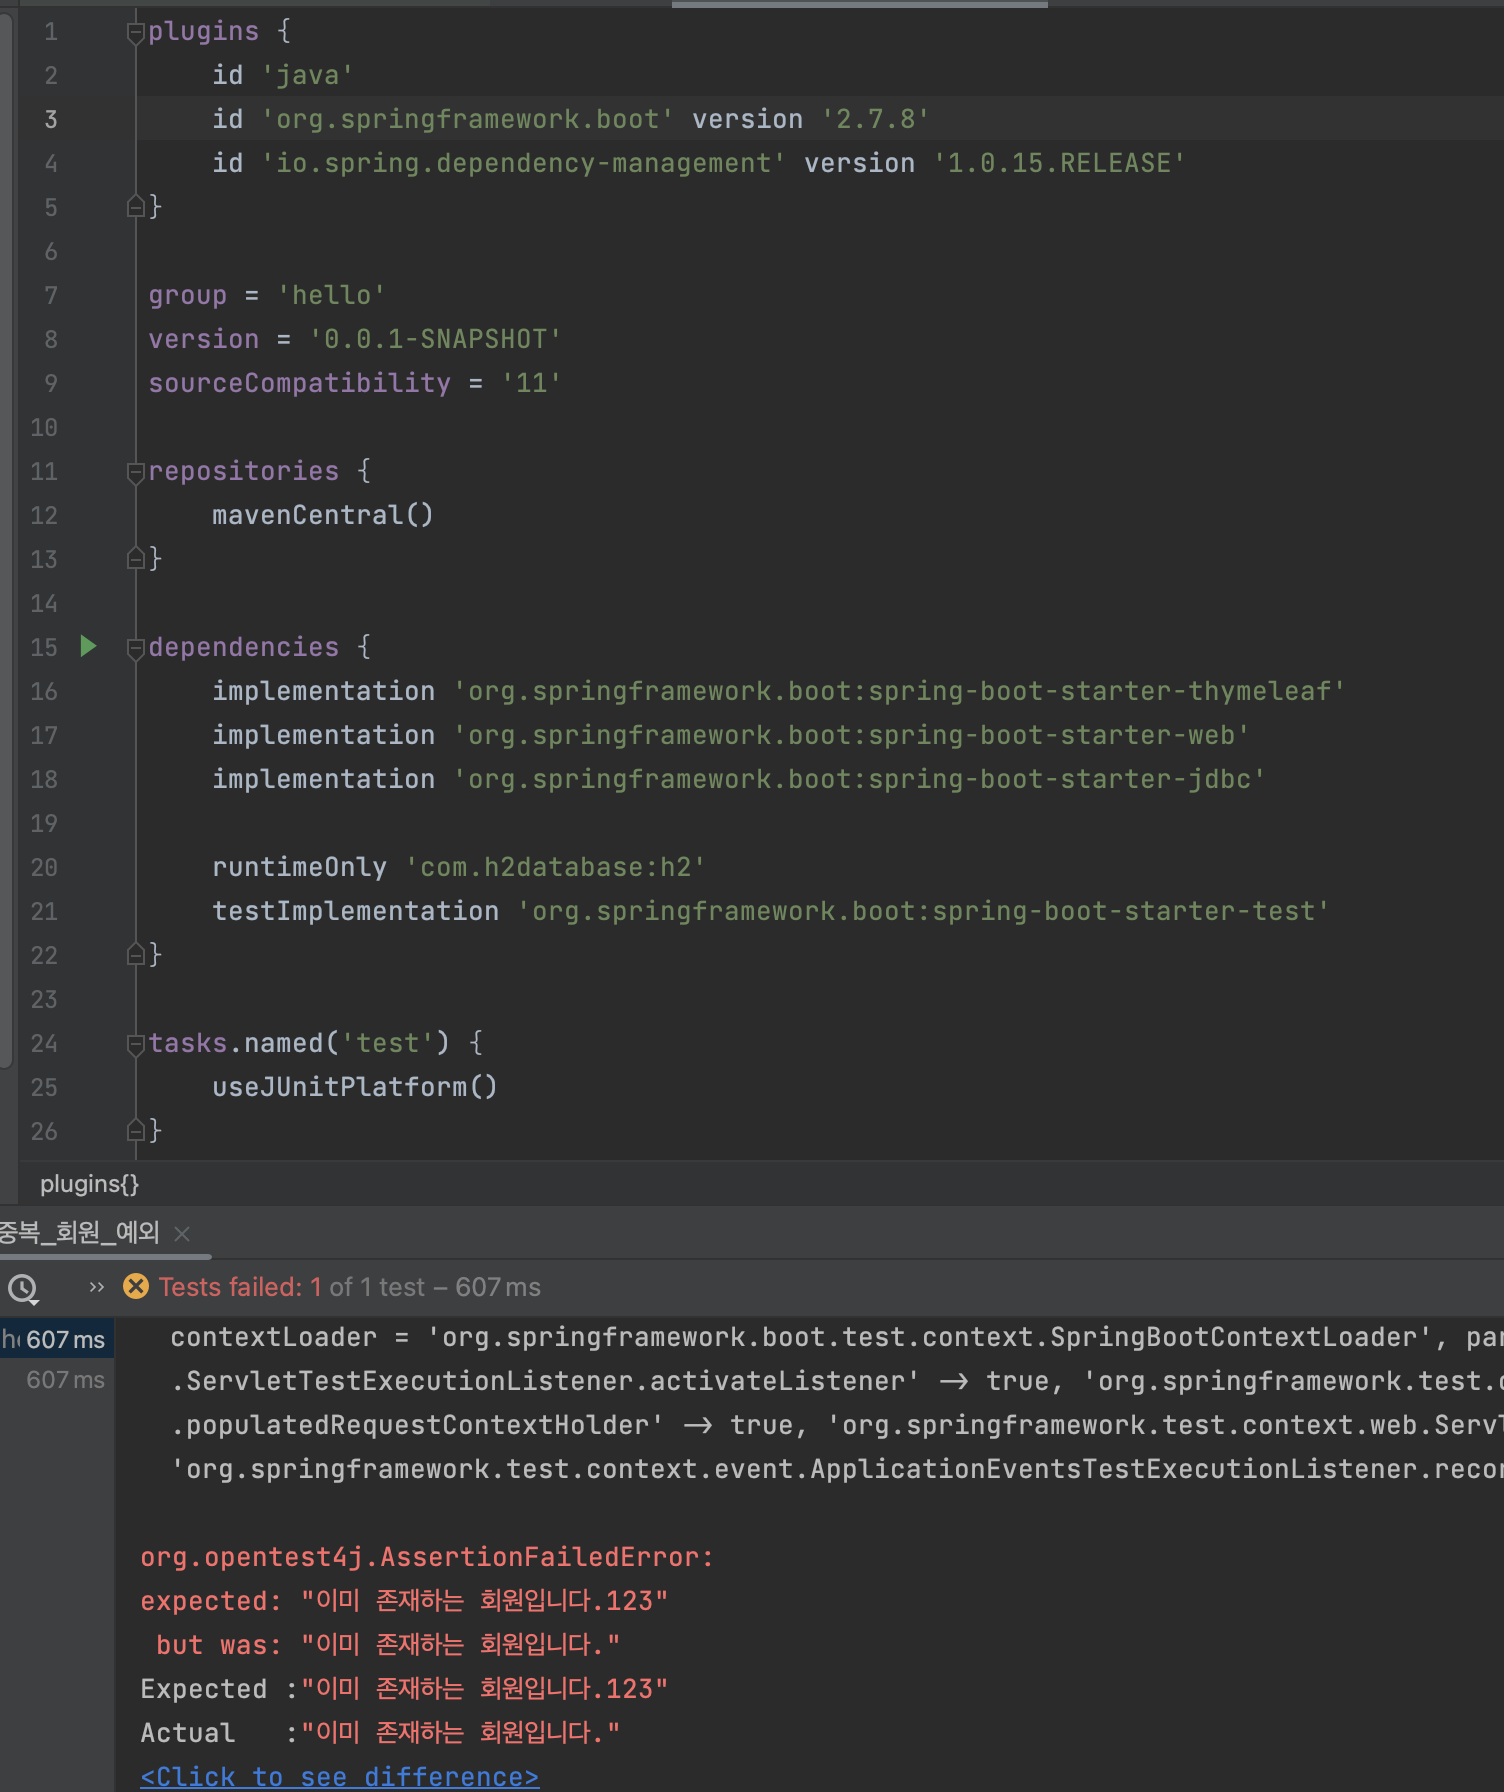Open the Click to see difference link

tap(340, 1776)
